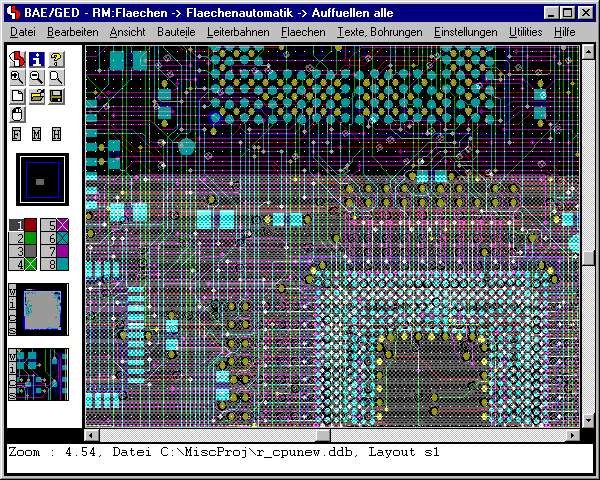This screenshot has height=480, width=600.
Task: Open file using the yellow folder icon
Action: tap(36, 96)
